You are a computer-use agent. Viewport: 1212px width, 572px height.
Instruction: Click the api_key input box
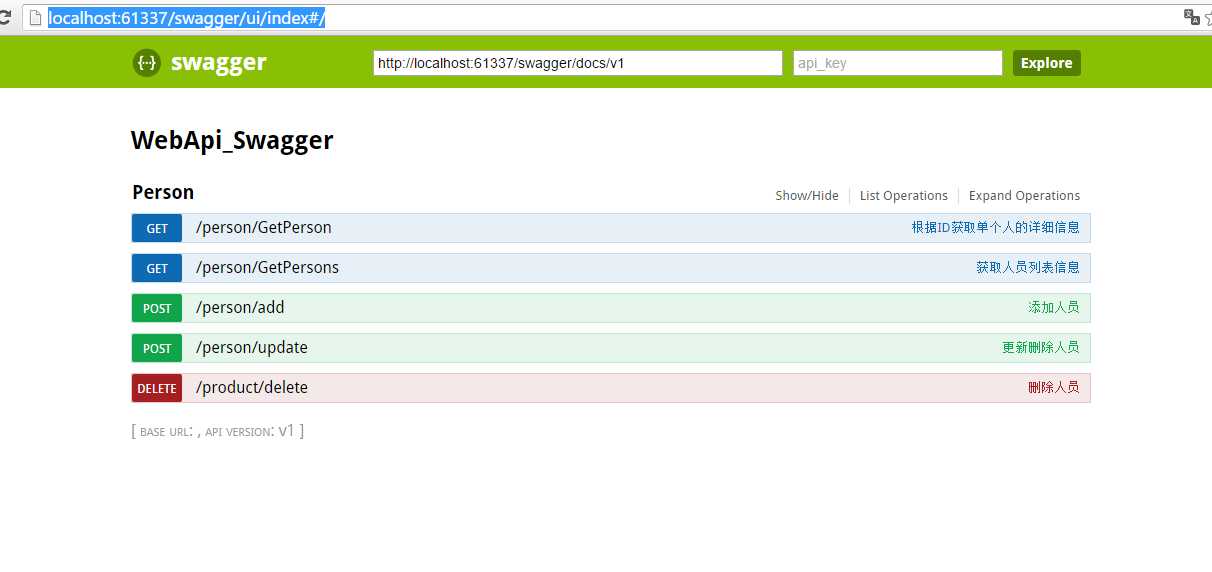pos(898,63)
